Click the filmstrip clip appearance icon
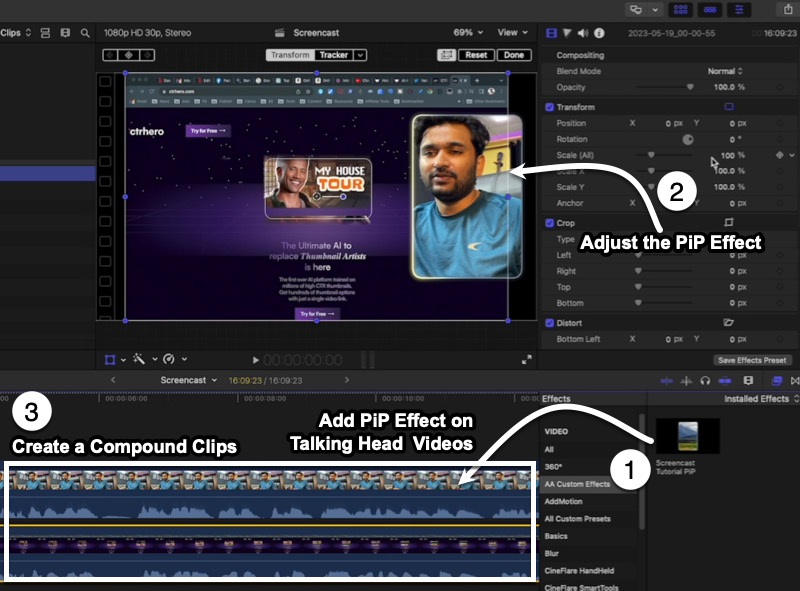 (x=65, y=33)
